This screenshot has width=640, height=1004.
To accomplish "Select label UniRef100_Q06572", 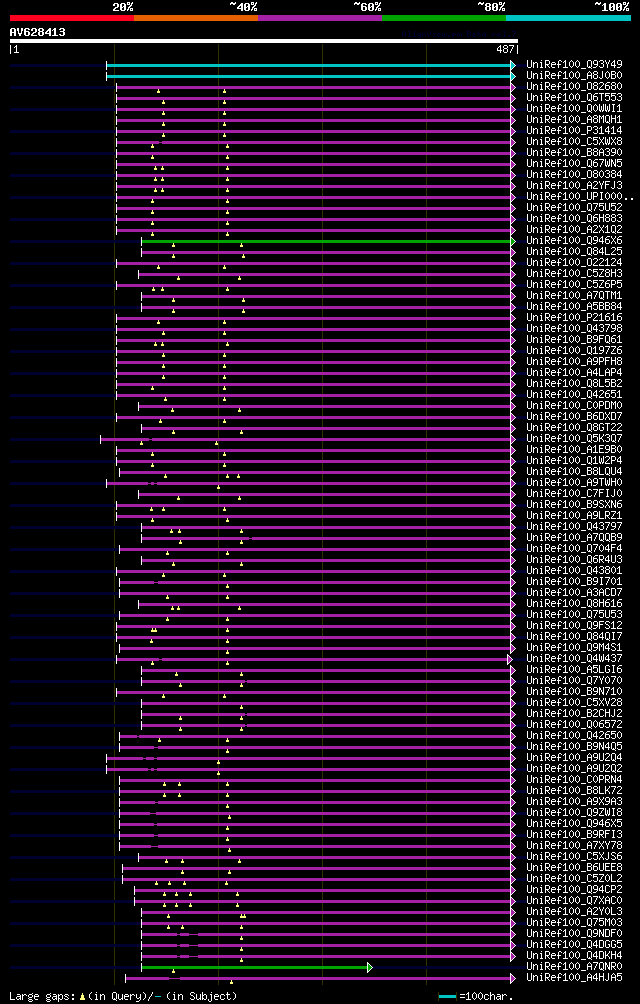I will point(574,724).
